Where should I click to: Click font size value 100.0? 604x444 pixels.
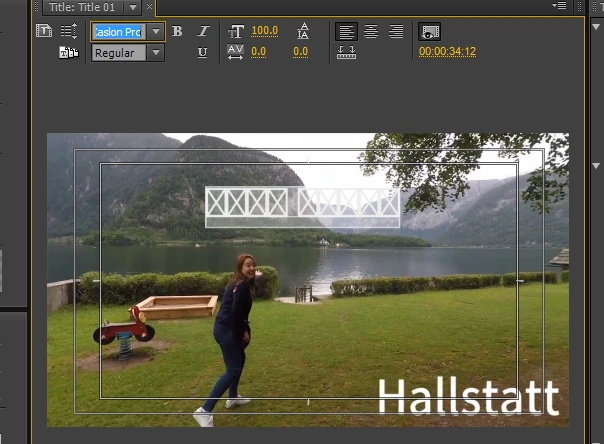pos(265,31)
